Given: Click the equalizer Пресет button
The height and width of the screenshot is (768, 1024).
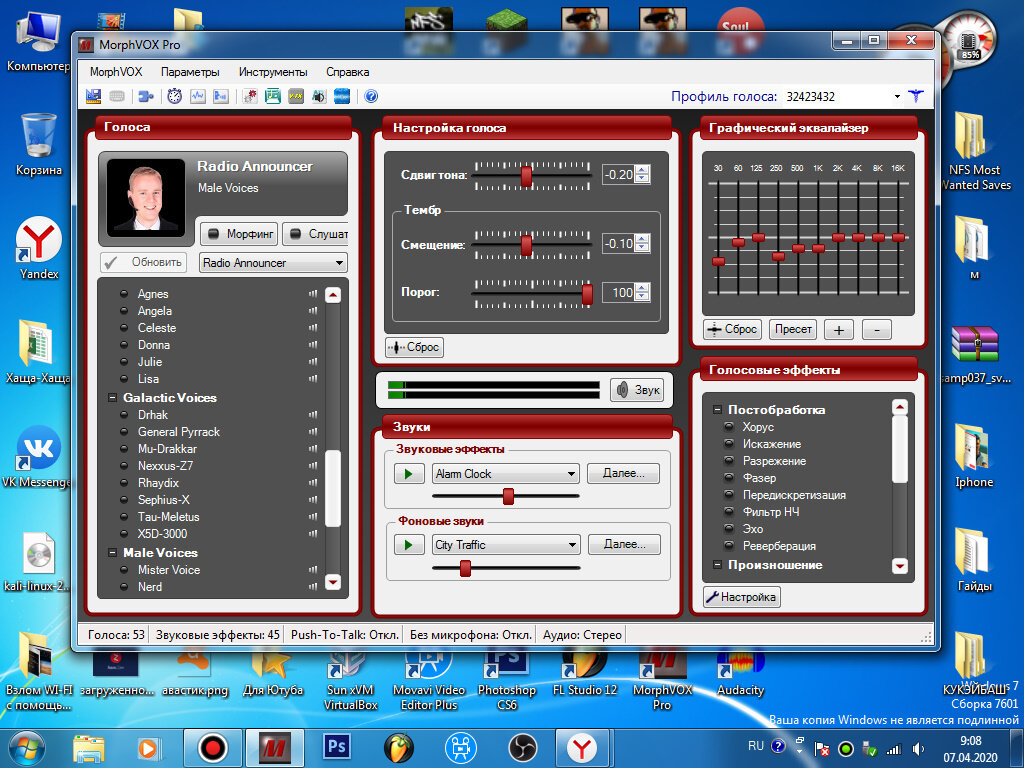Looking at the screenshot, I should 793,329.
